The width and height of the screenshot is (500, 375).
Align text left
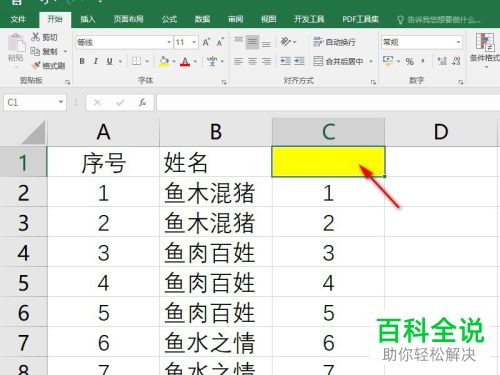point(238,61)
